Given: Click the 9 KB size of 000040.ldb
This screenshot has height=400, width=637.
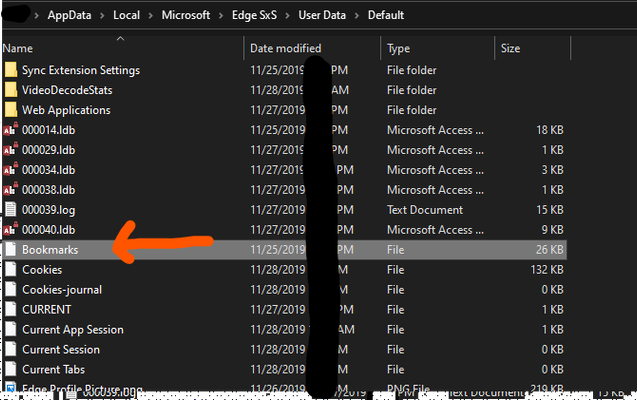Looking at the screenshot, I should pyautogui.click(x=552, y=229).
